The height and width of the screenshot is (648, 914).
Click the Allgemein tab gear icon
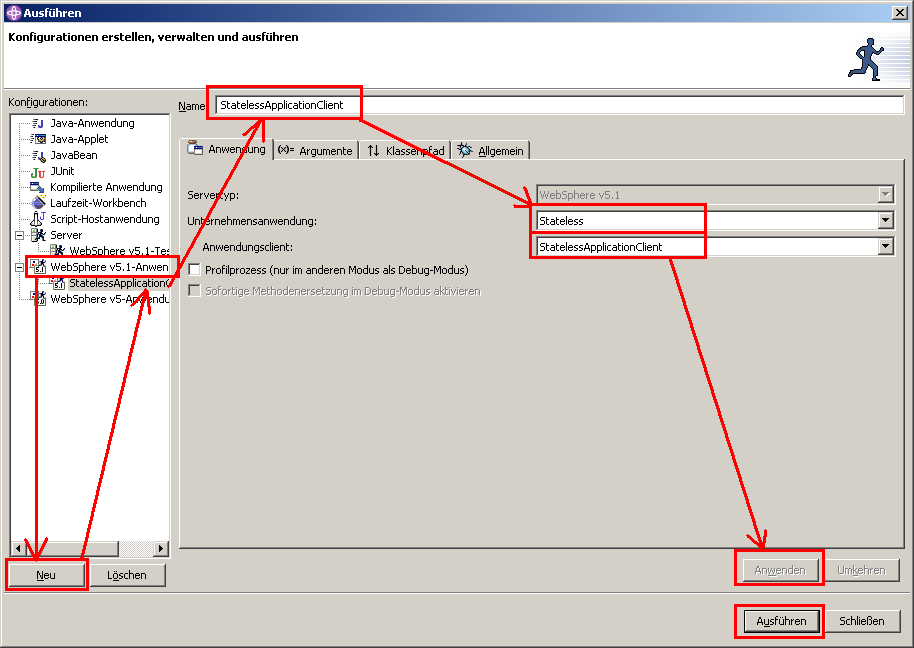(465, 150)
